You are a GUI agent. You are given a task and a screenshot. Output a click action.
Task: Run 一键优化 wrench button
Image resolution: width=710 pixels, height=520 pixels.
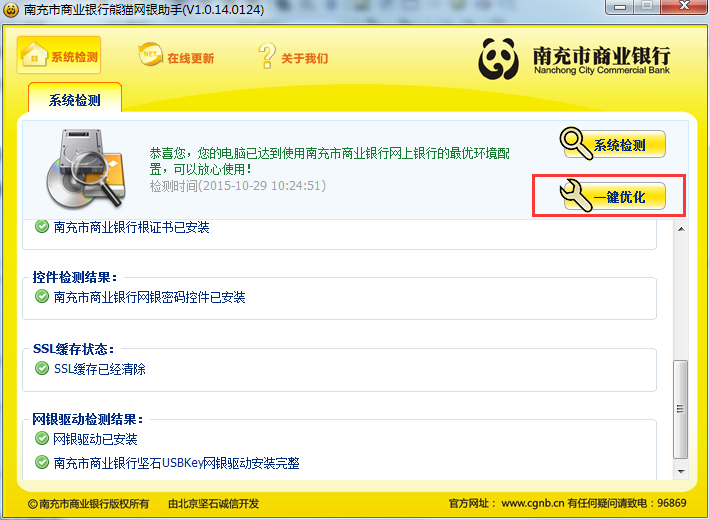(x=613, y=196)
